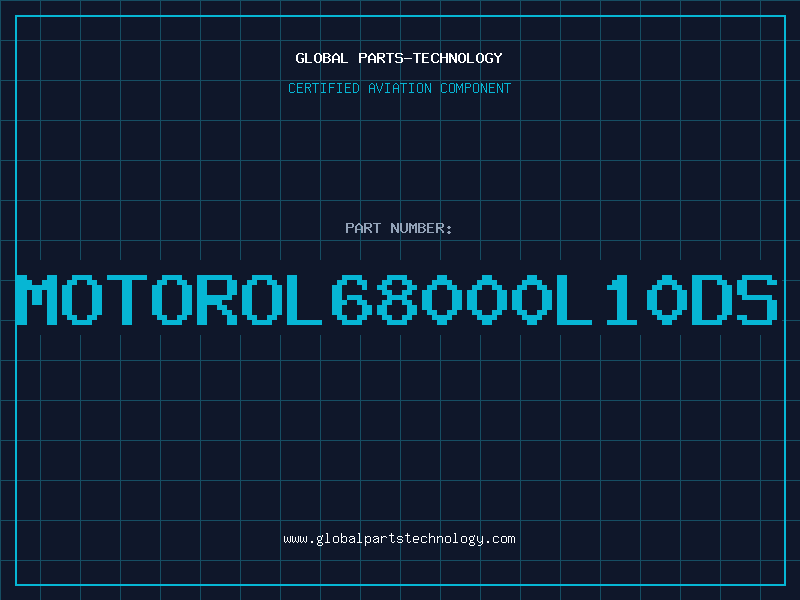The height and width of the screenshot is (600, 800).
Task: Select the COMPONENT word in subtitle
Action: click(x=476, y=88)
